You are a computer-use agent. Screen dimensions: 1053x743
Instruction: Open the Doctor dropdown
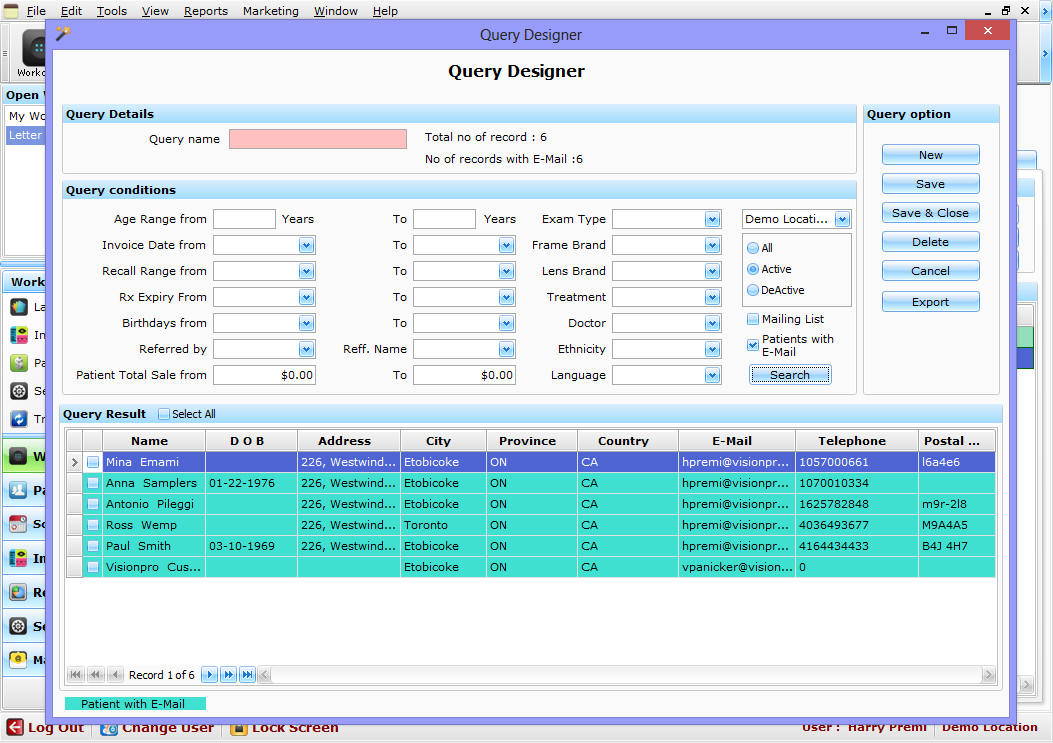coord(713,323)
